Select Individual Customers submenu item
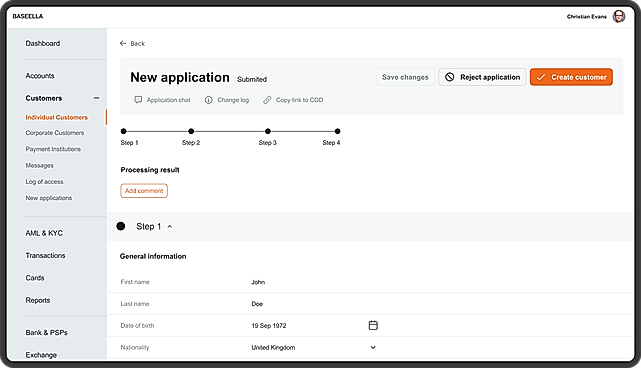 (x=56, y=117)
